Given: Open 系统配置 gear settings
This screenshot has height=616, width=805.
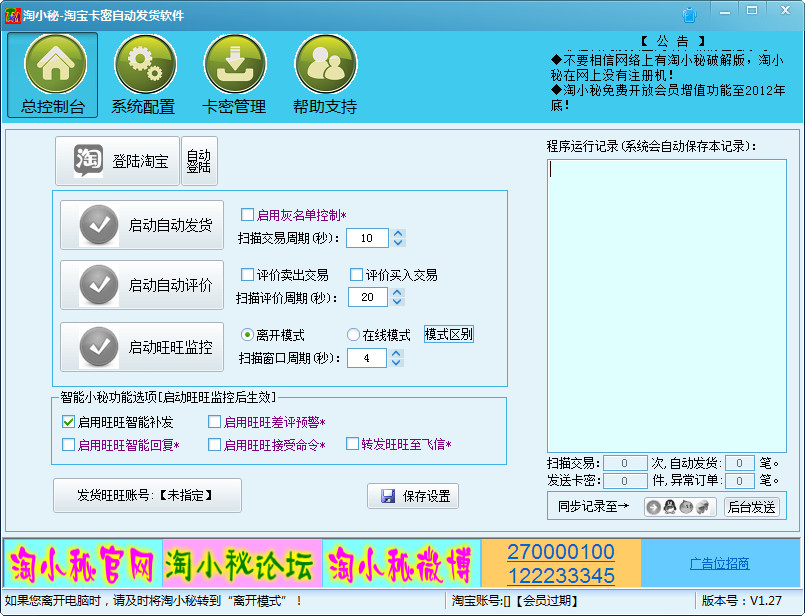Looking at the screenshot, I should 144,75.
